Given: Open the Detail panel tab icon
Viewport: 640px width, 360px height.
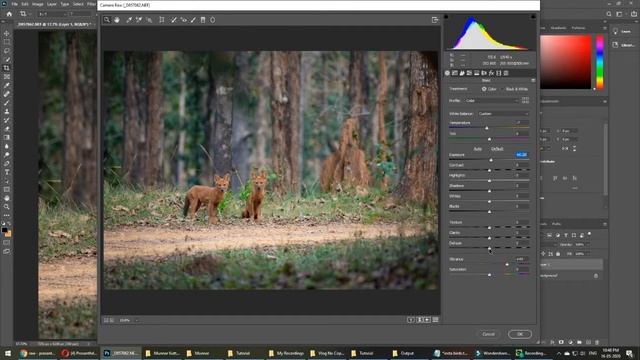Looking at the screenshot, I should pos(462,73).
